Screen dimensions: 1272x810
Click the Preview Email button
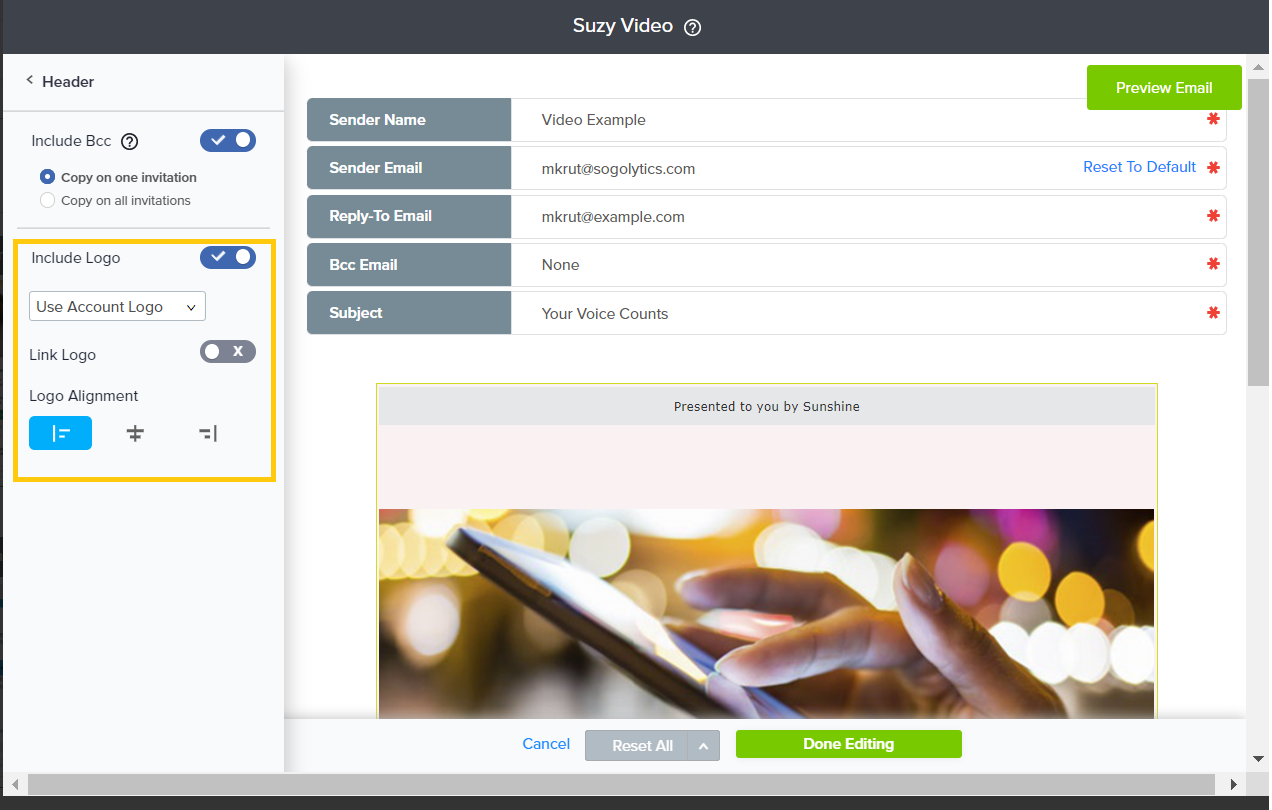point(1163,88)
